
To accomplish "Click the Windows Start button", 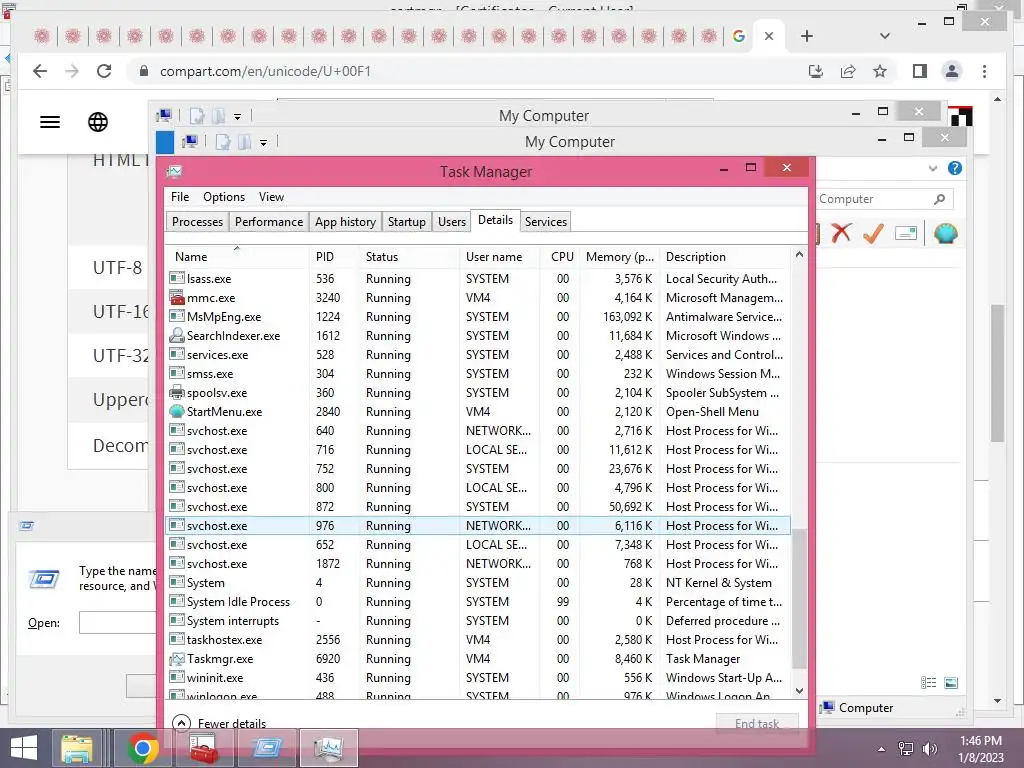I will tap(24, 748).
